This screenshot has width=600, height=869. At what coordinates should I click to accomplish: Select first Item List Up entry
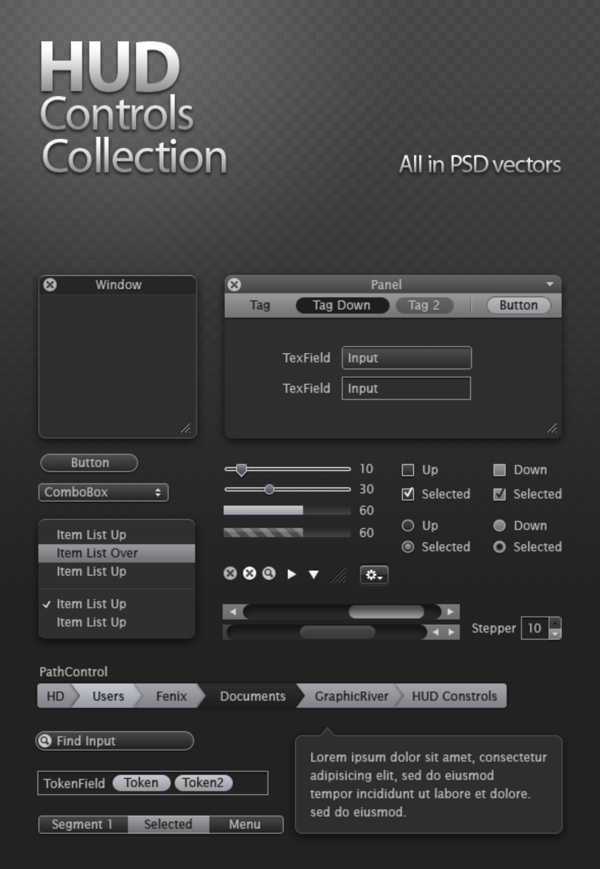click(116, 535)
